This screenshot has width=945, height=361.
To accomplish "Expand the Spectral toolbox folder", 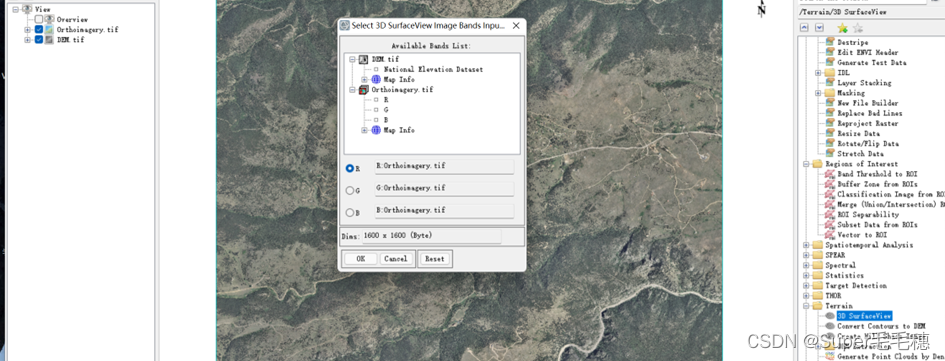I will pyautogui.click(x=806, y=265).
